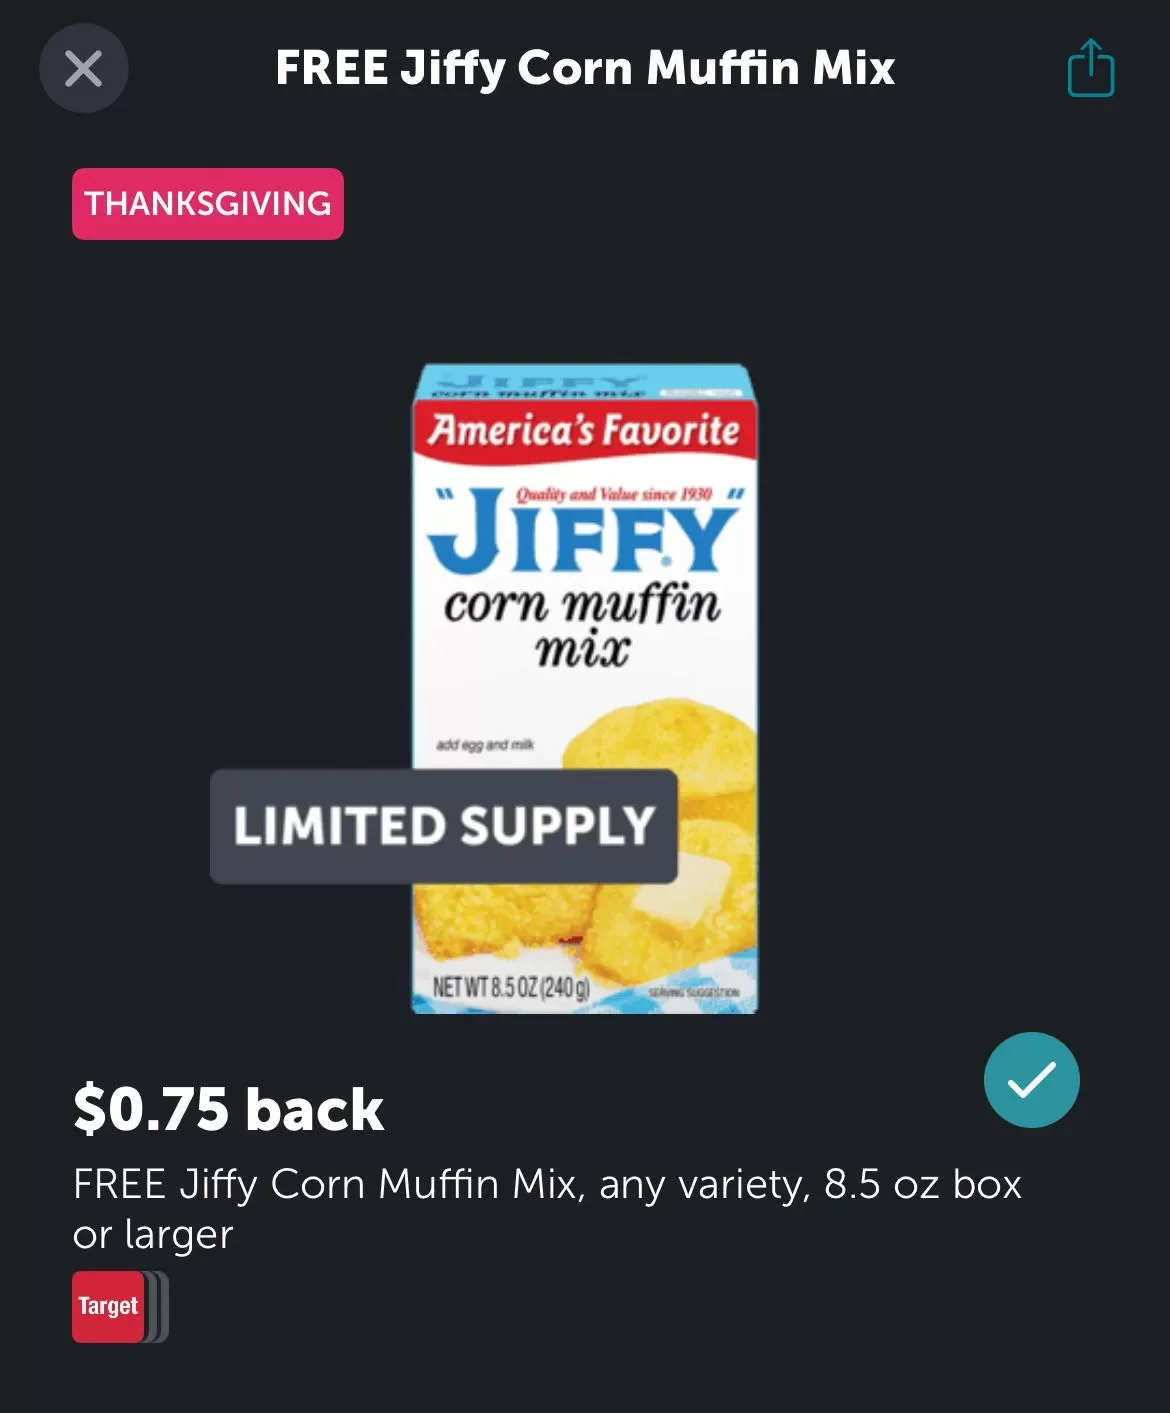Tap the blue top flap of the Jiffy box
The image size is (1170, 1413).
point(583,382)
